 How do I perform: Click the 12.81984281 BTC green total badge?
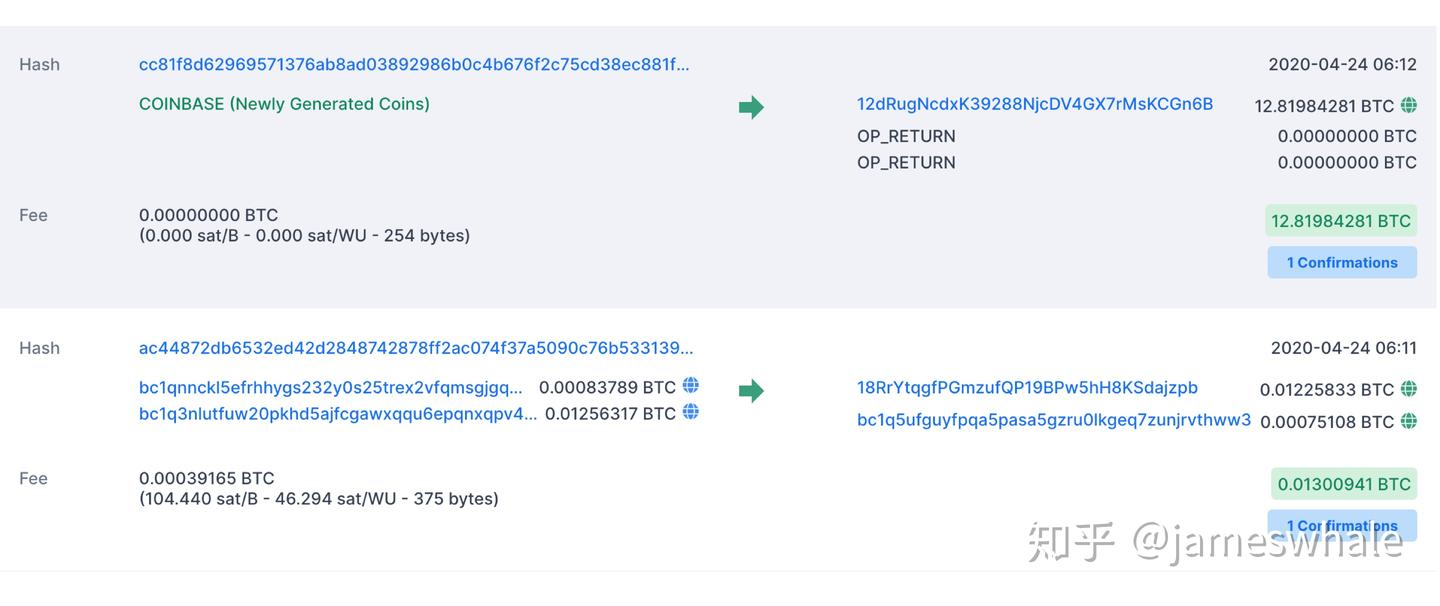(1340, 221)
